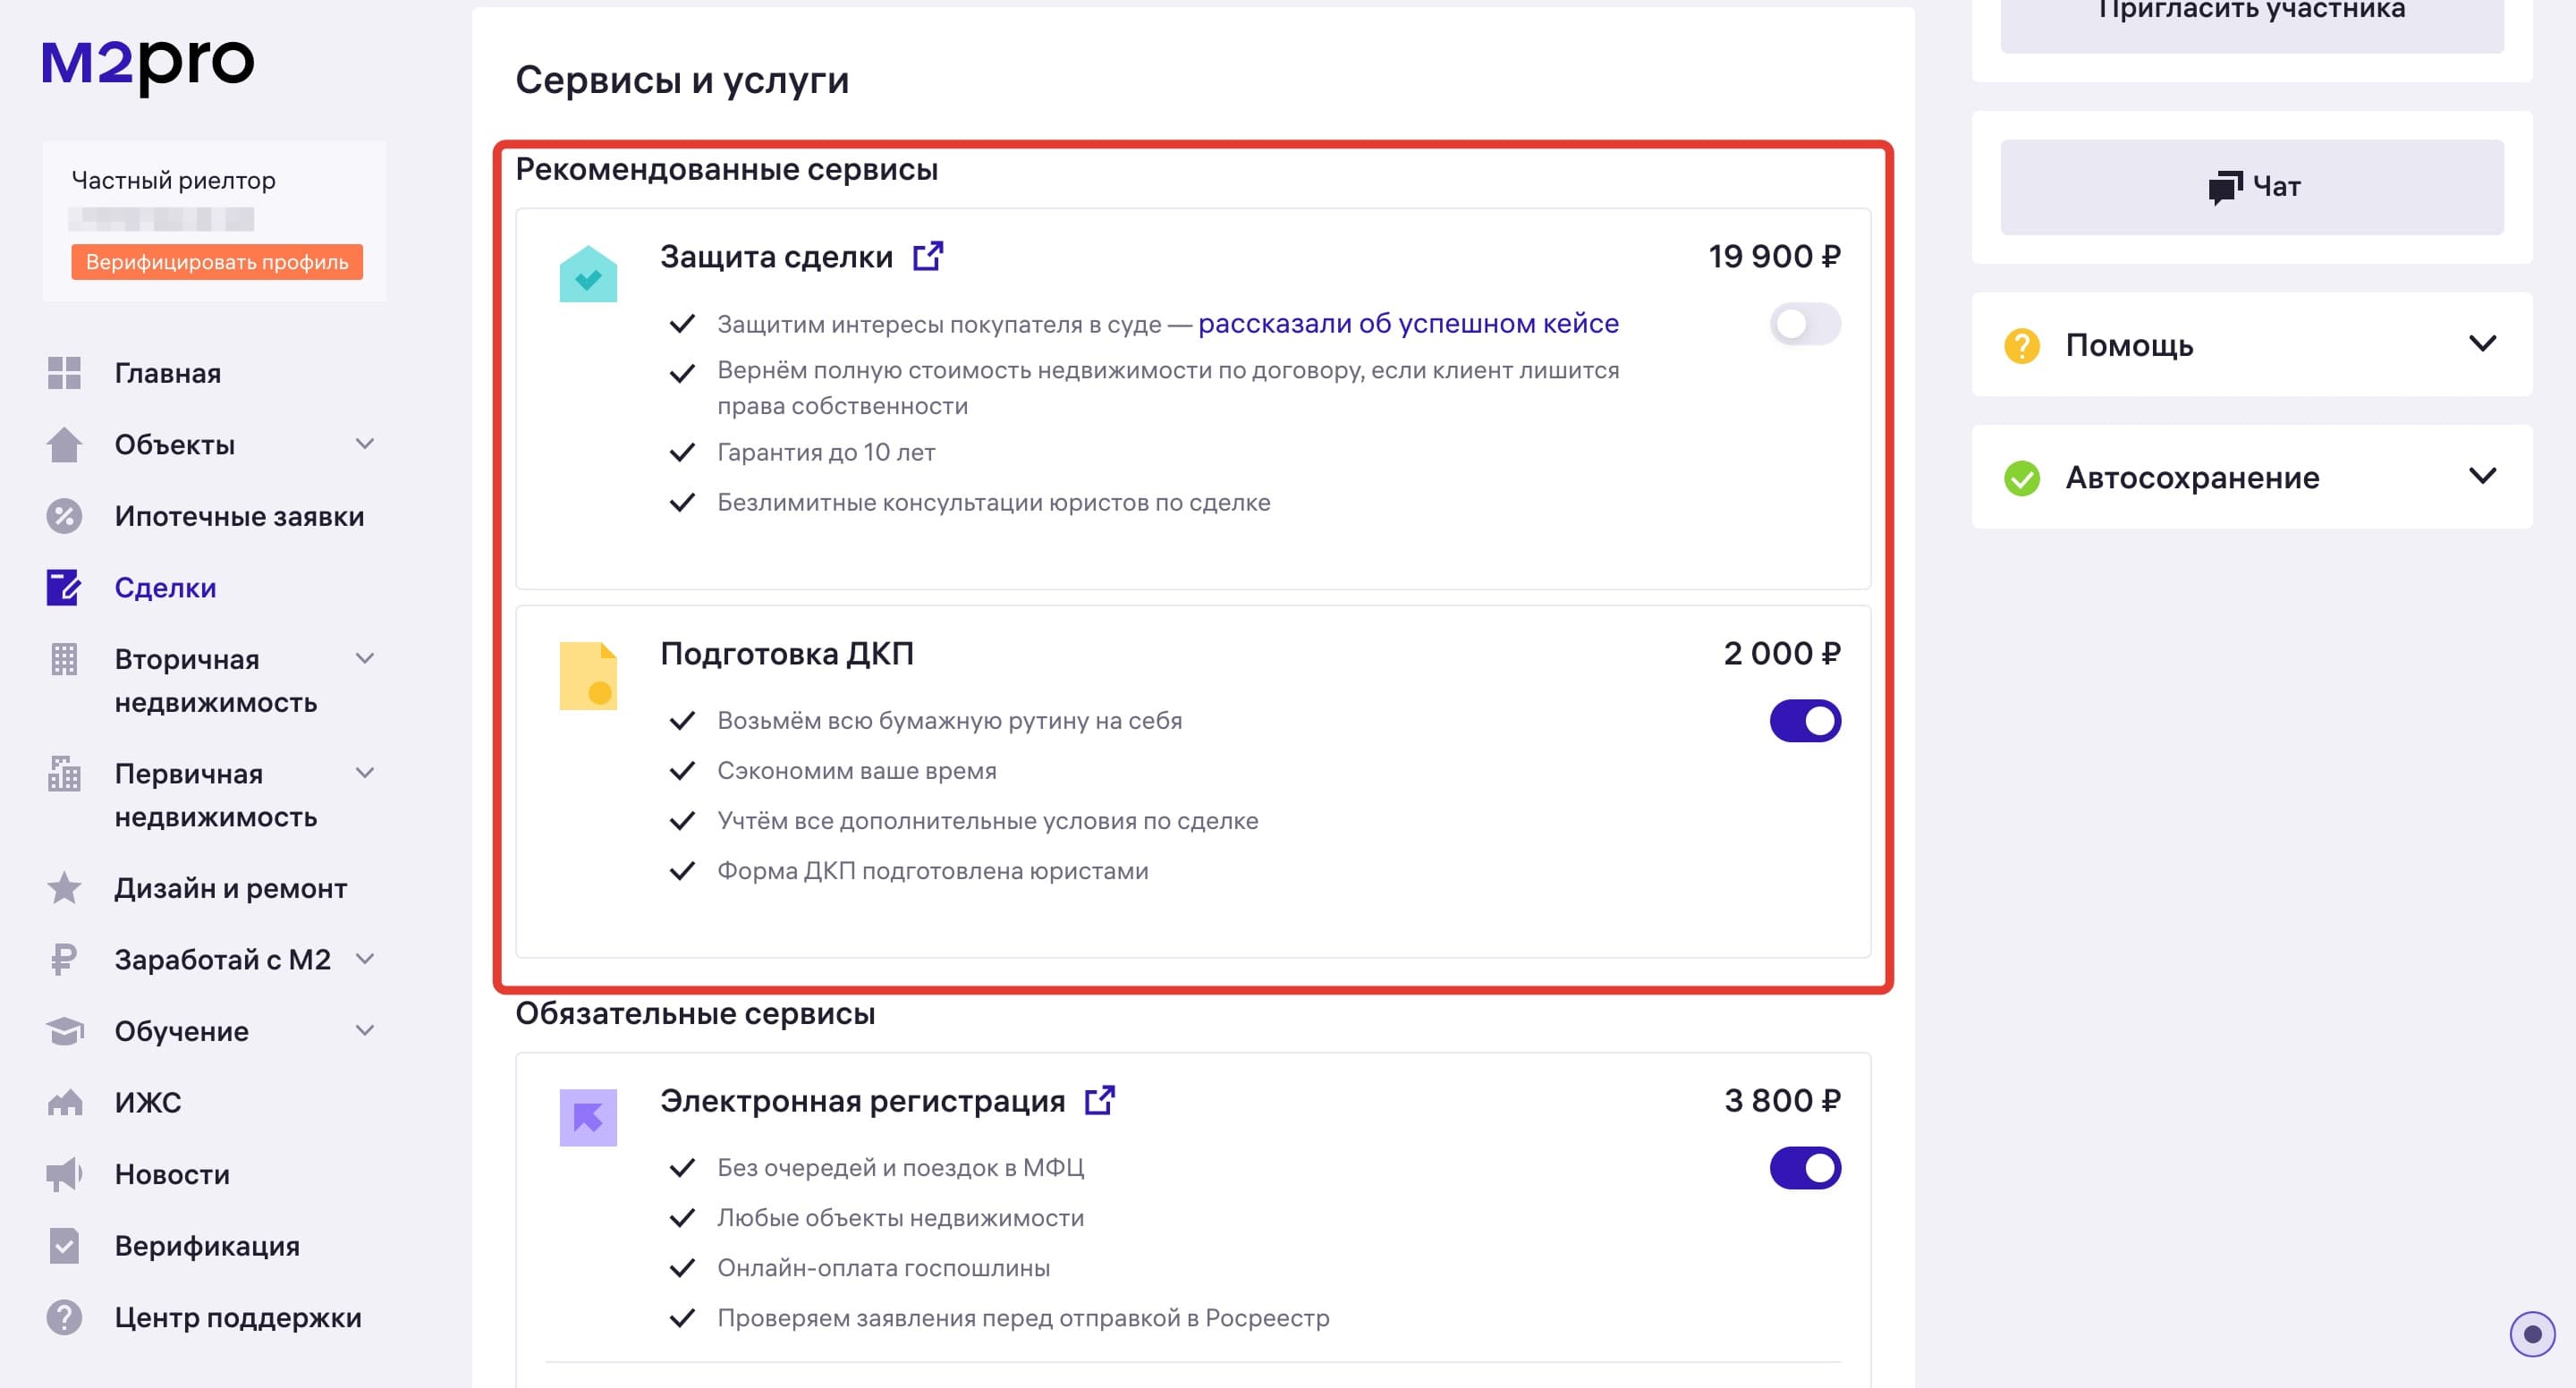The height and width of the screenshot is (1388, 2576).
Task: Click text Форма ДКП подготовлена юристами
Action: 933,871
